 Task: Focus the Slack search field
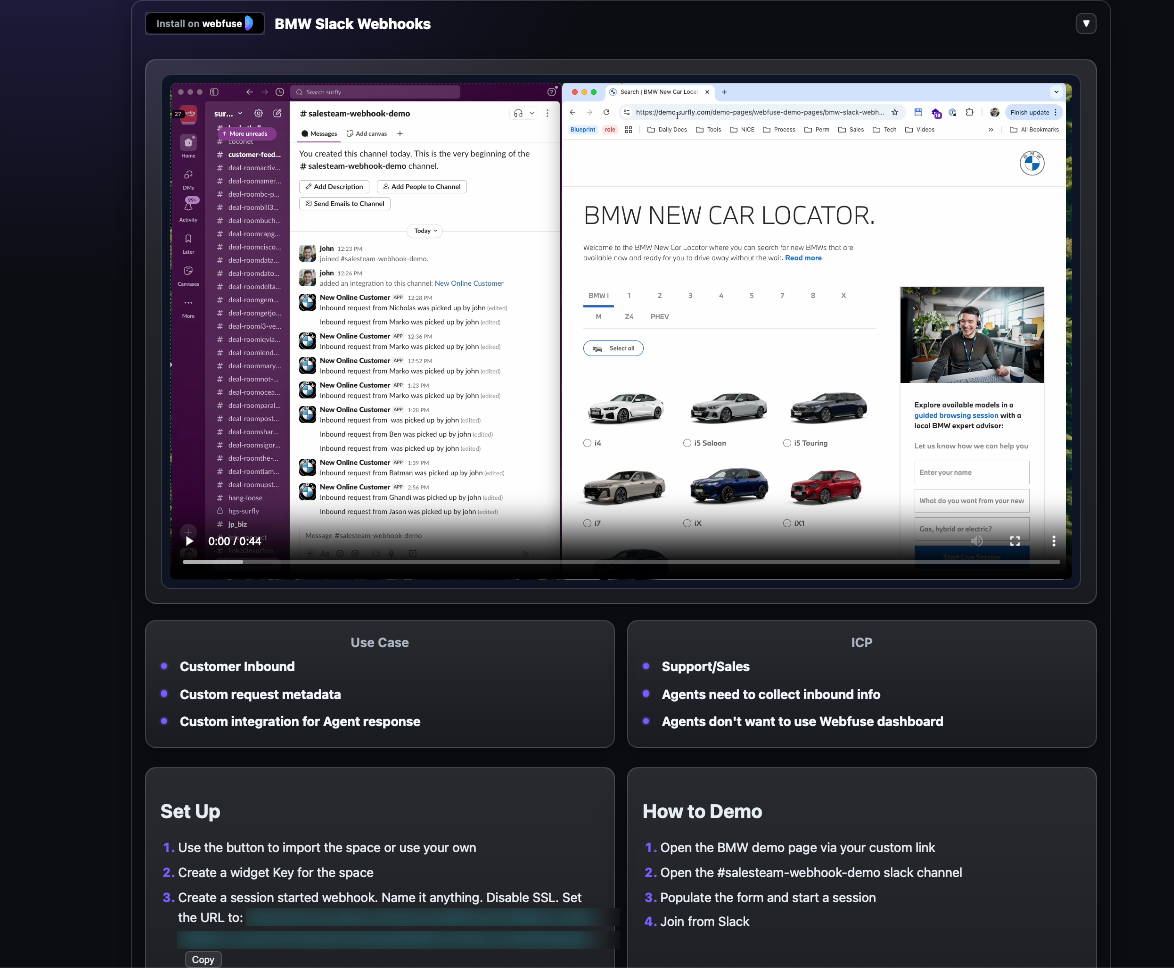tap(377, 92)
